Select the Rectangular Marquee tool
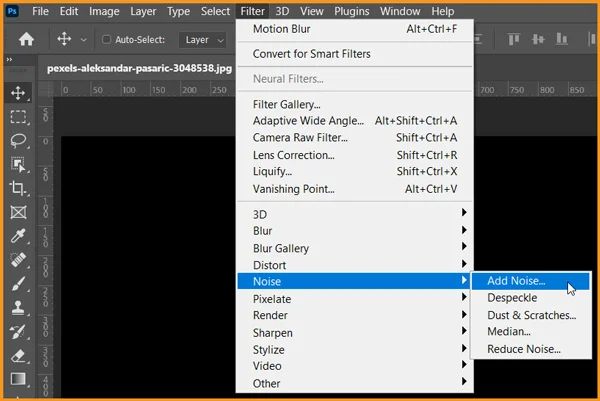The width and height of the screenshot is (600, 401). point(18,116)
